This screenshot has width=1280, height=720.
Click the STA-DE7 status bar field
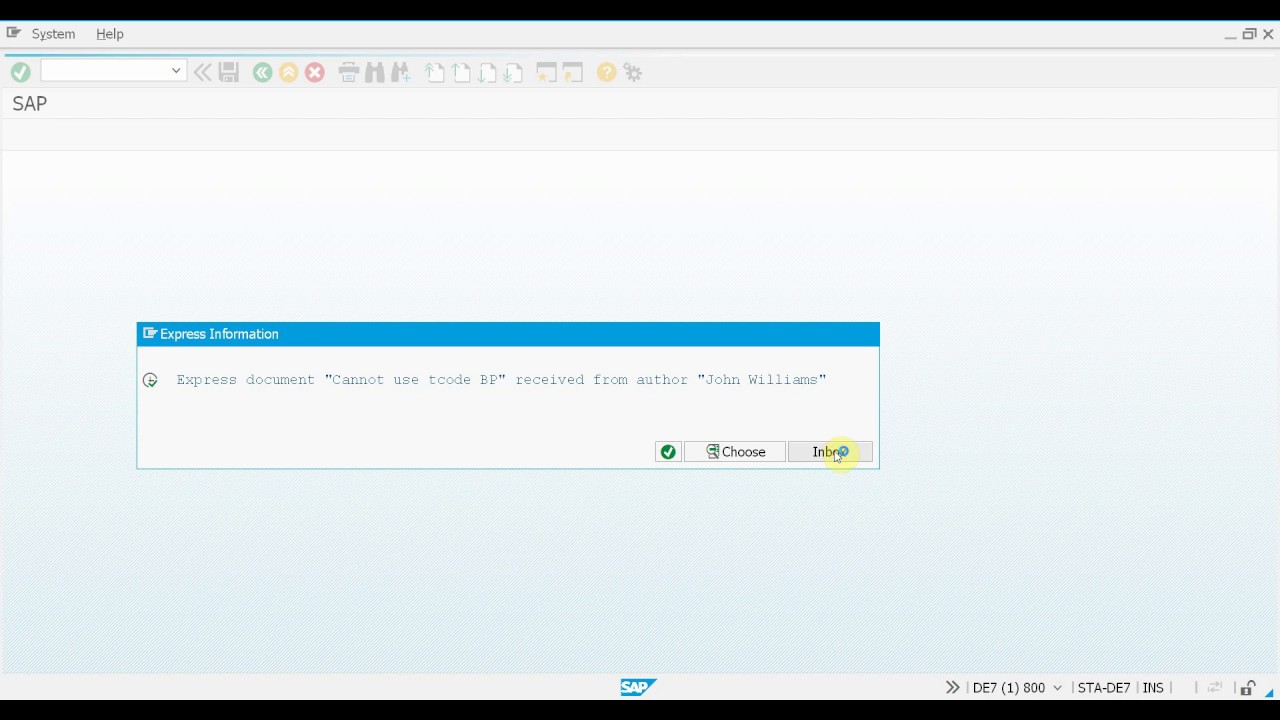[x=1104, y=687]
